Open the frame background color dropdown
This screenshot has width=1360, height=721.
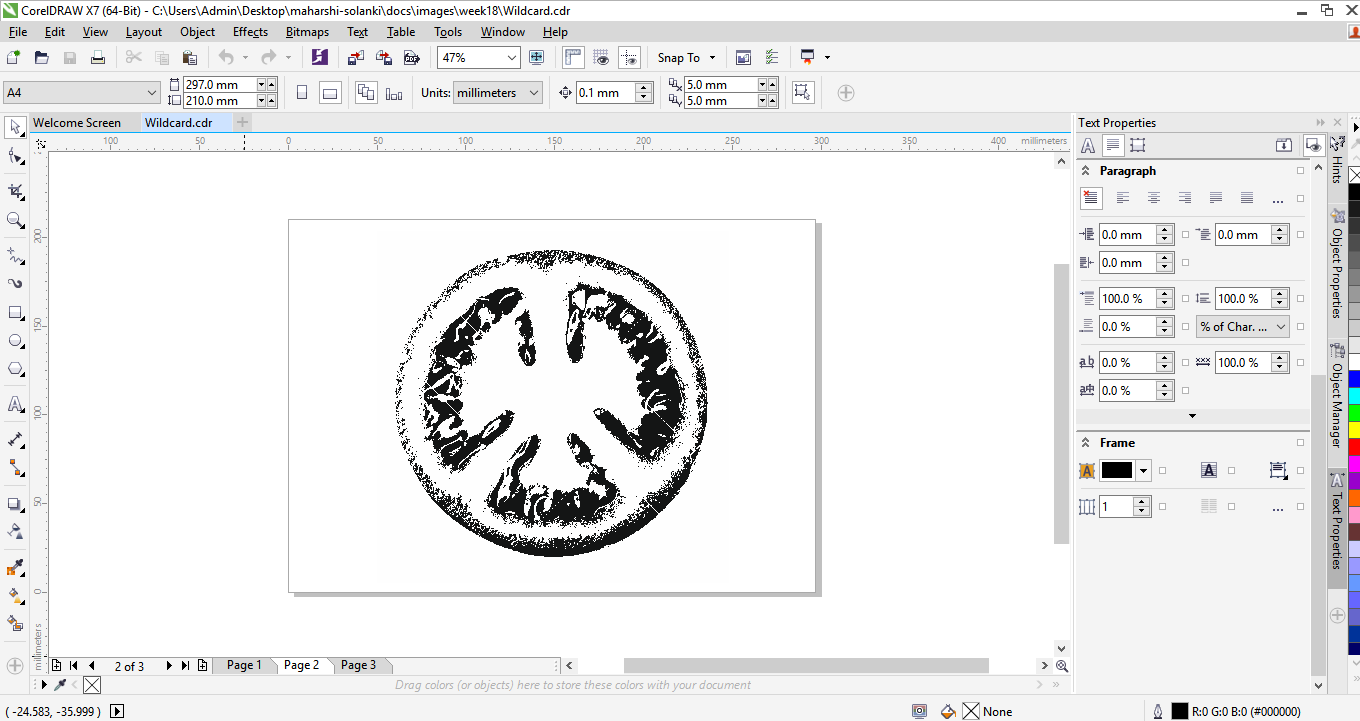point(1144,470)
